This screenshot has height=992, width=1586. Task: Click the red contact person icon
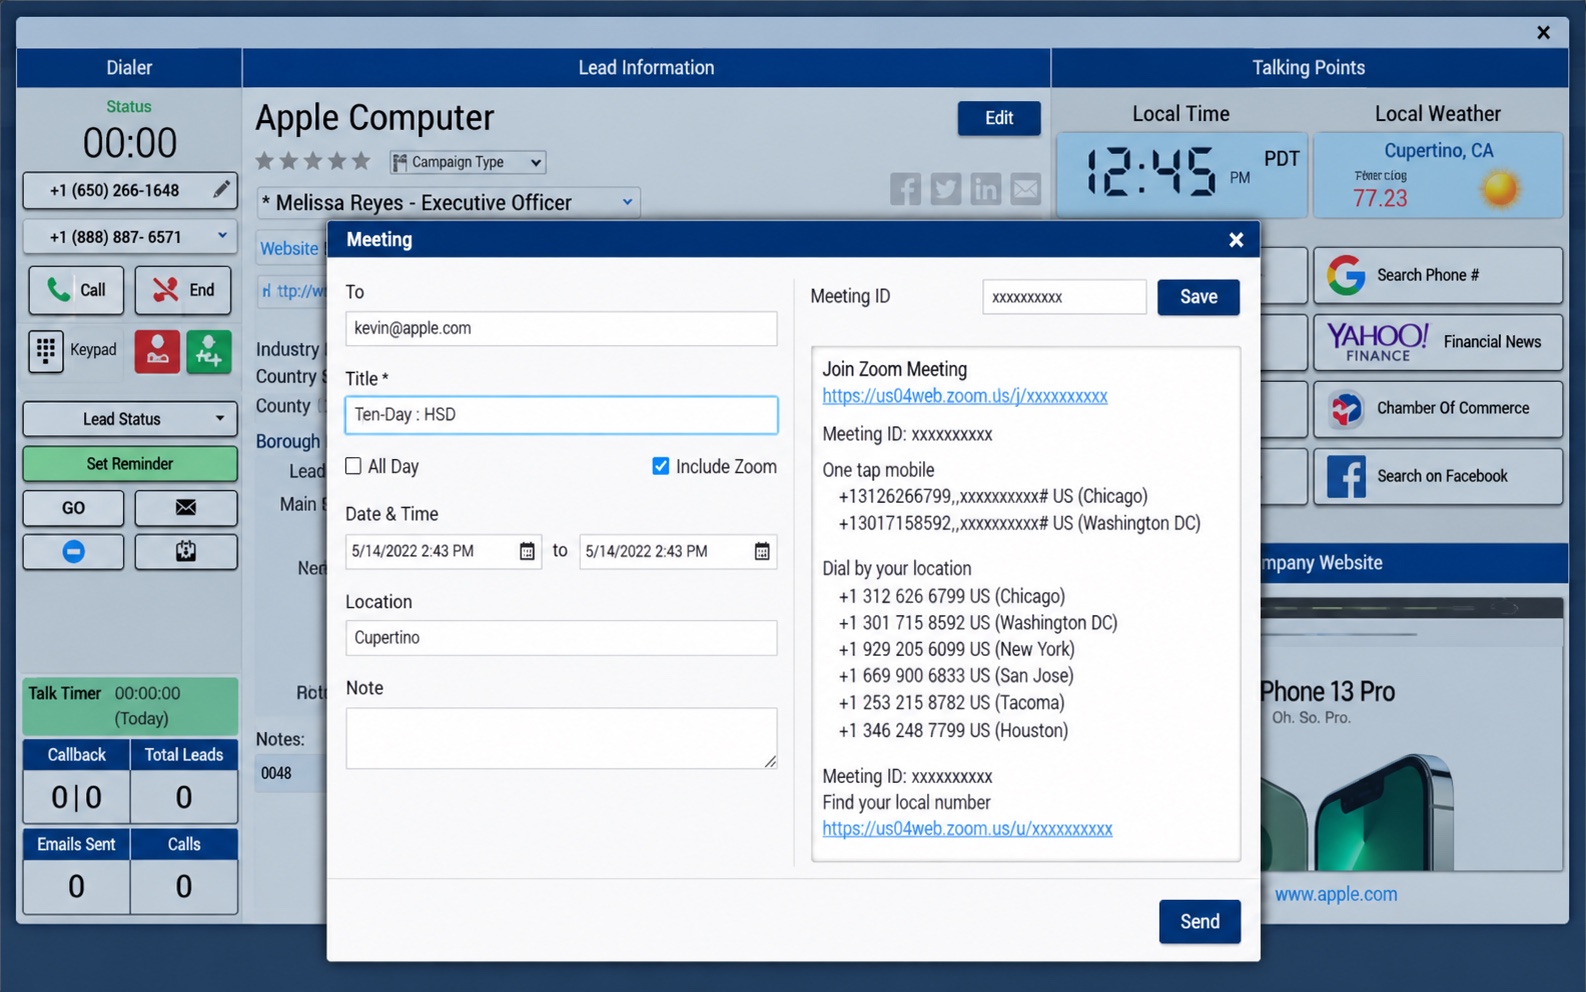coord(157,351)
